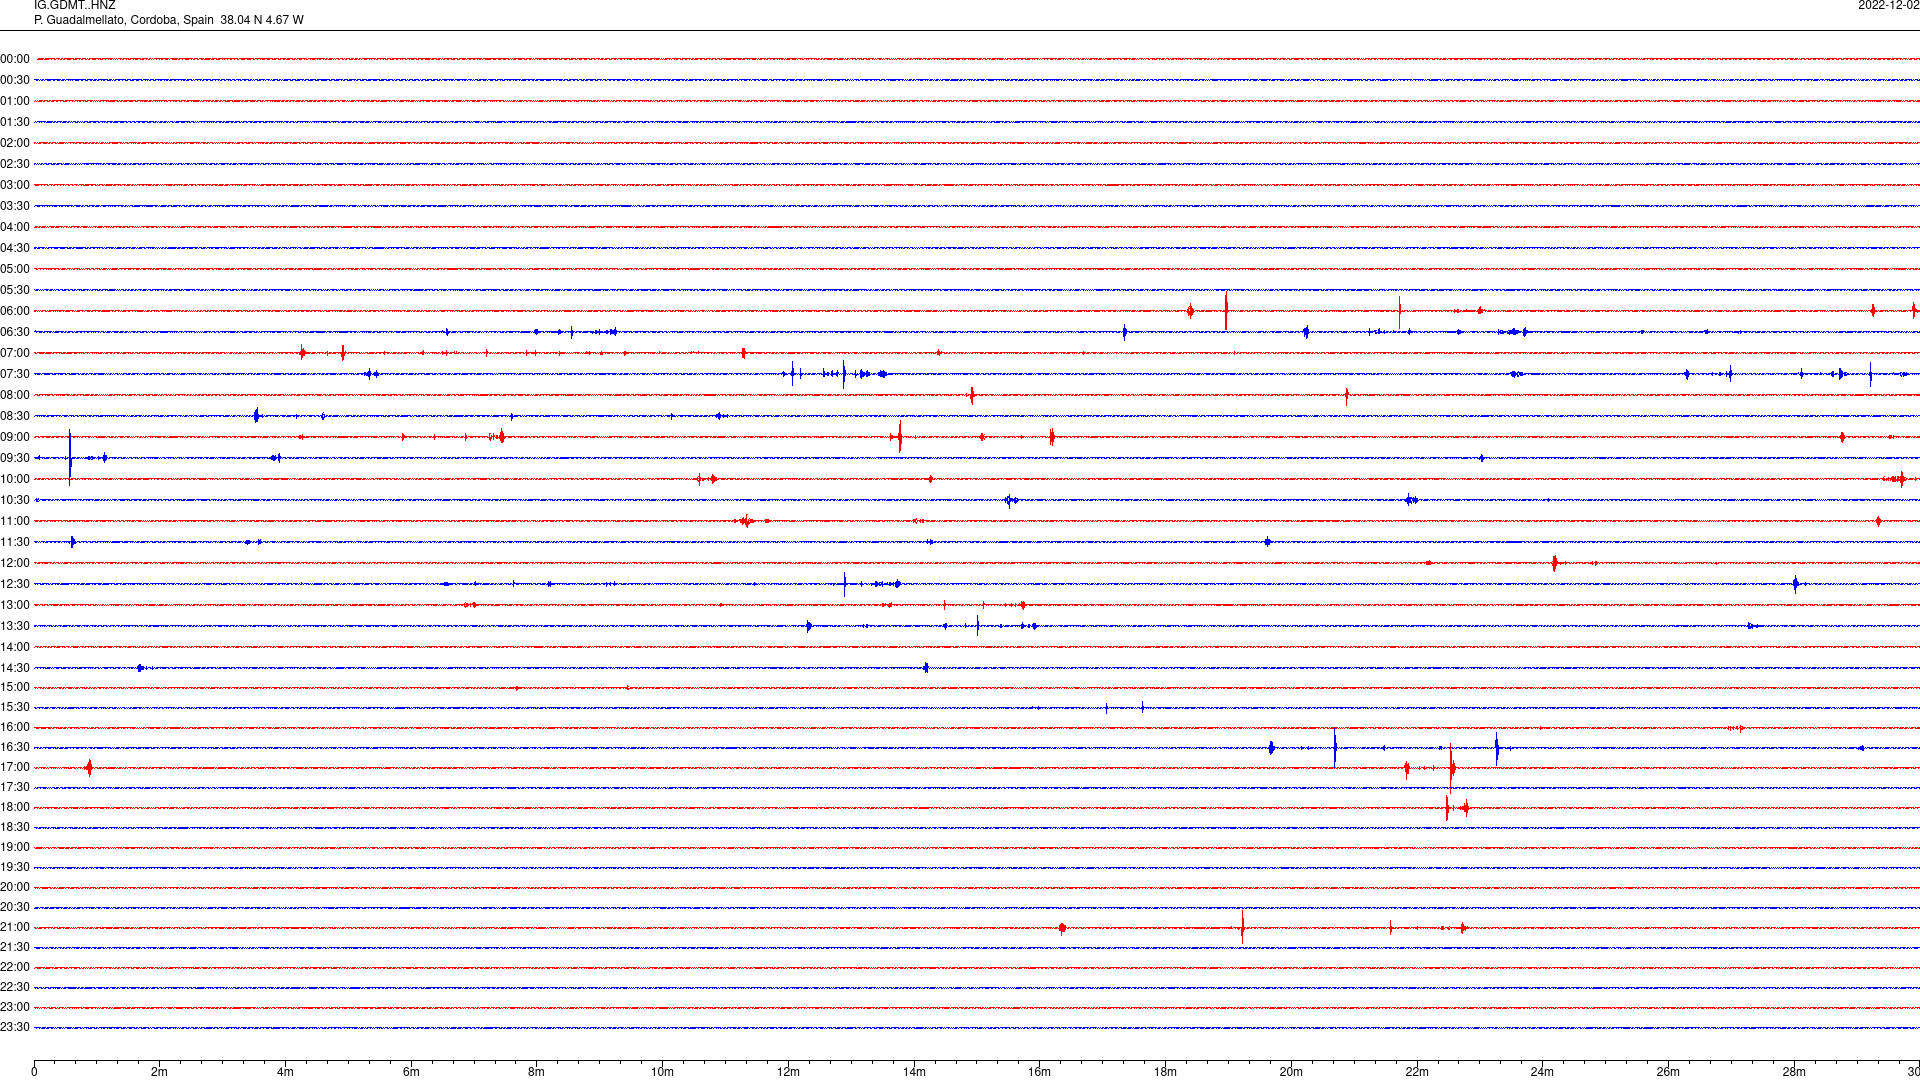This screenshot has height=1080, width=1920.
Task: Select the 00:30 time row label
Action: tap(15, 80)
